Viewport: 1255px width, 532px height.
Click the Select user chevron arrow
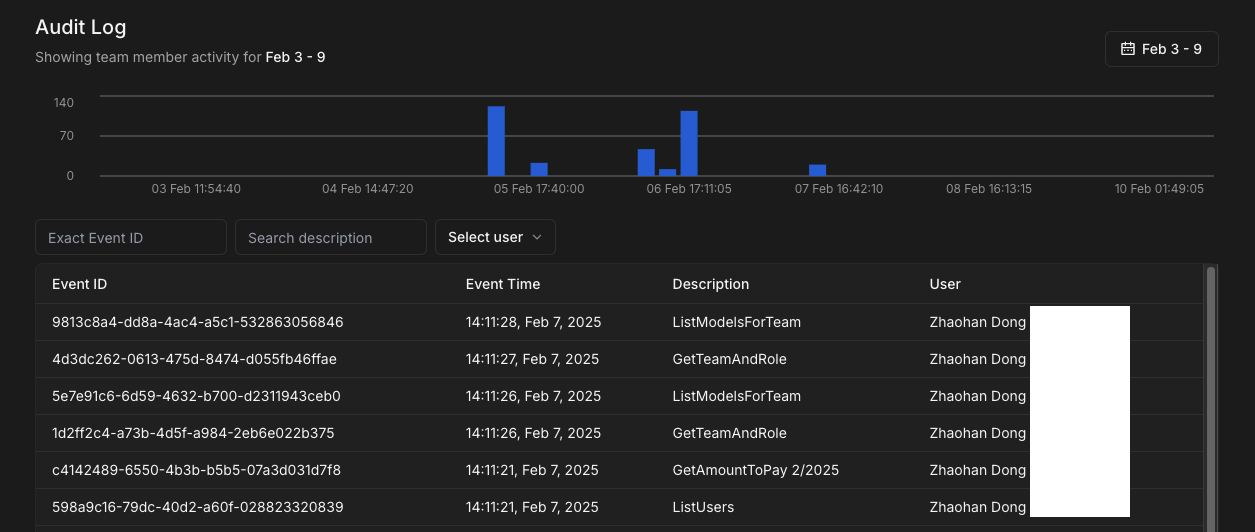click(537, 237)
